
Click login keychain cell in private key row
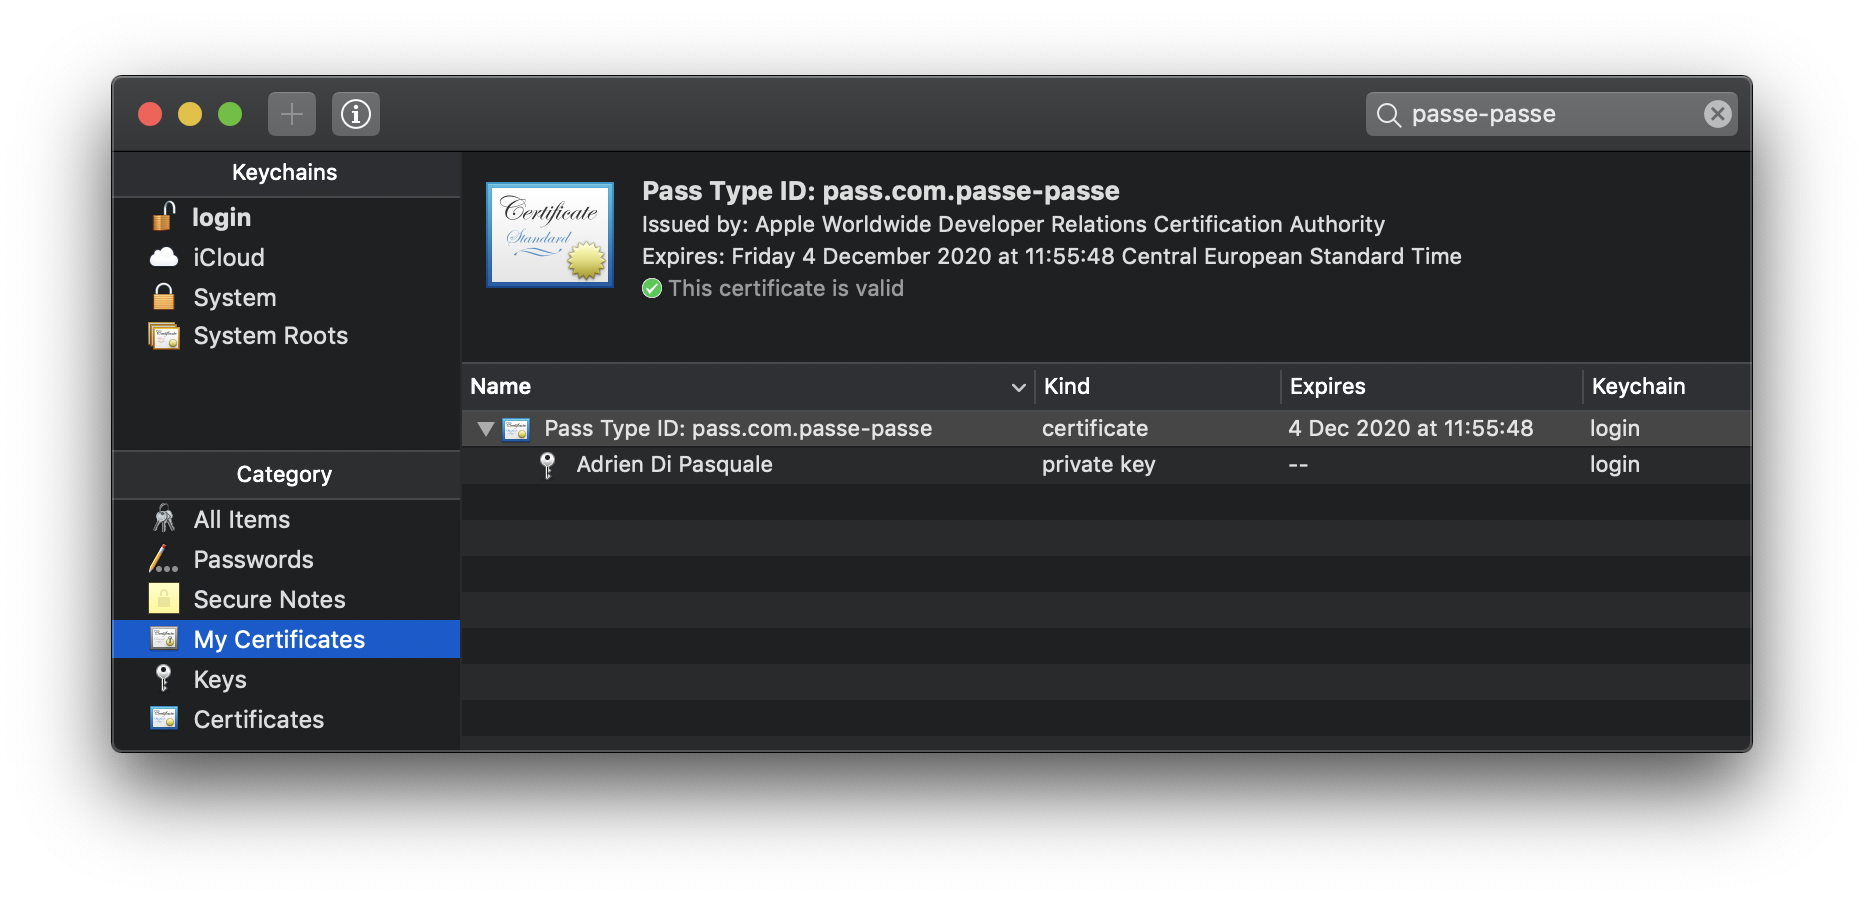click(1615, 465)
